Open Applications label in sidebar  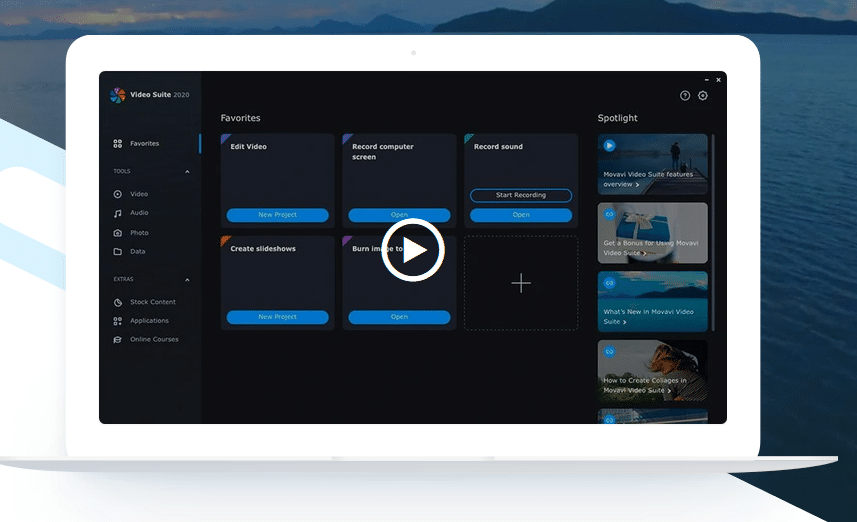149,321
